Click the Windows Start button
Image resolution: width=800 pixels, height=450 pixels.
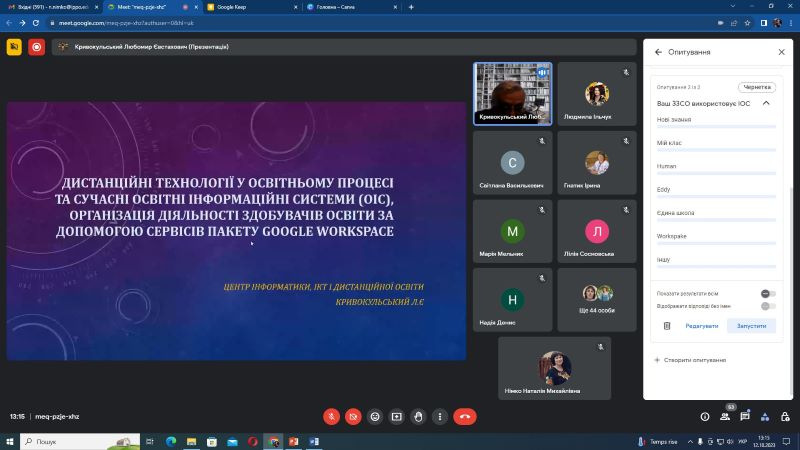9,441
